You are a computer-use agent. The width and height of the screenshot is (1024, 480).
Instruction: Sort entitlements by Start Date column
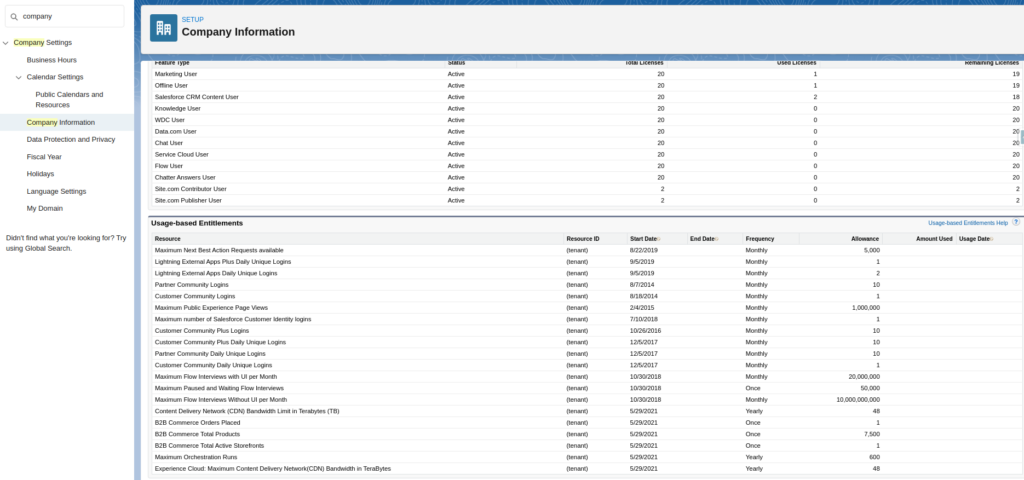click(644, 239)
